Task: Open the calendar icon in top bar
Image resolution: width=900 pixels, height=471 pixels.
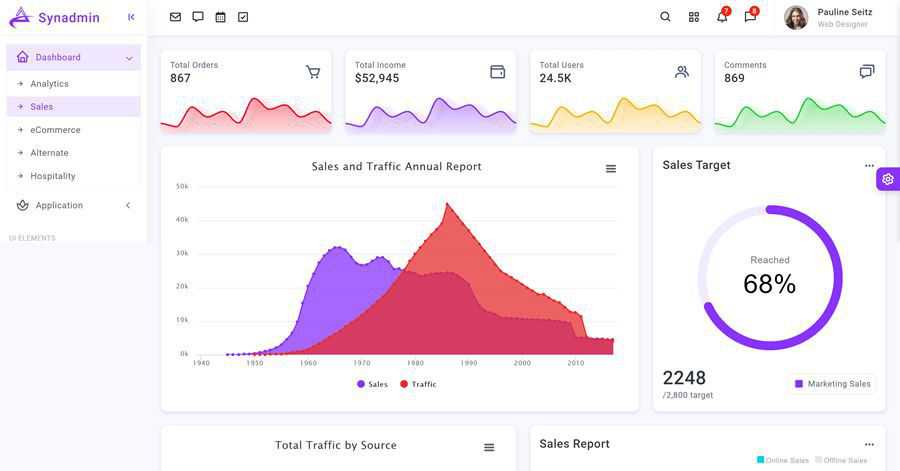Action: click(x=221, y=17)
